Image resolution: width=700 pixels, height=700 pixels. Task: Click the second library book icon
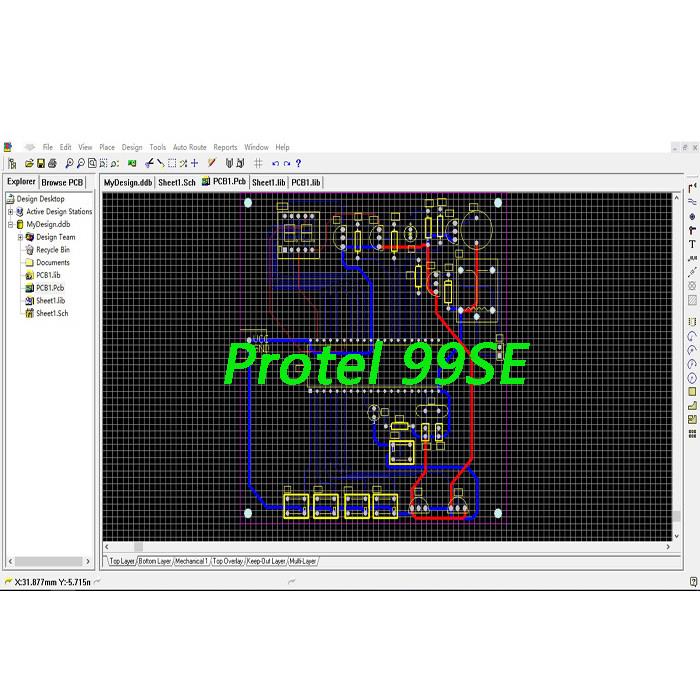240,163
